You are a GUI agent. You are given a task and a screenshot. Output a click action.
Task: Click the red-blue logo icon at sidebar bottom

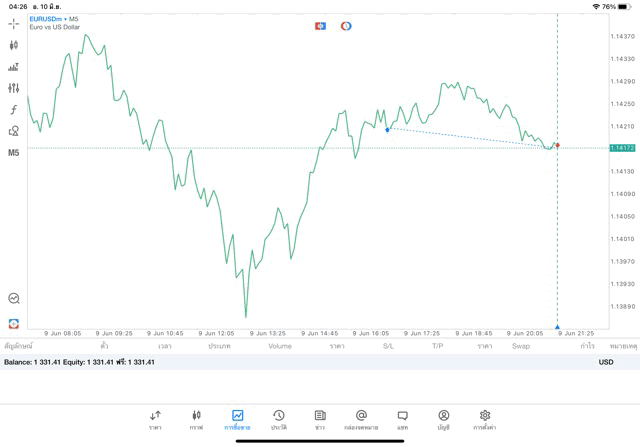point(13,323)
